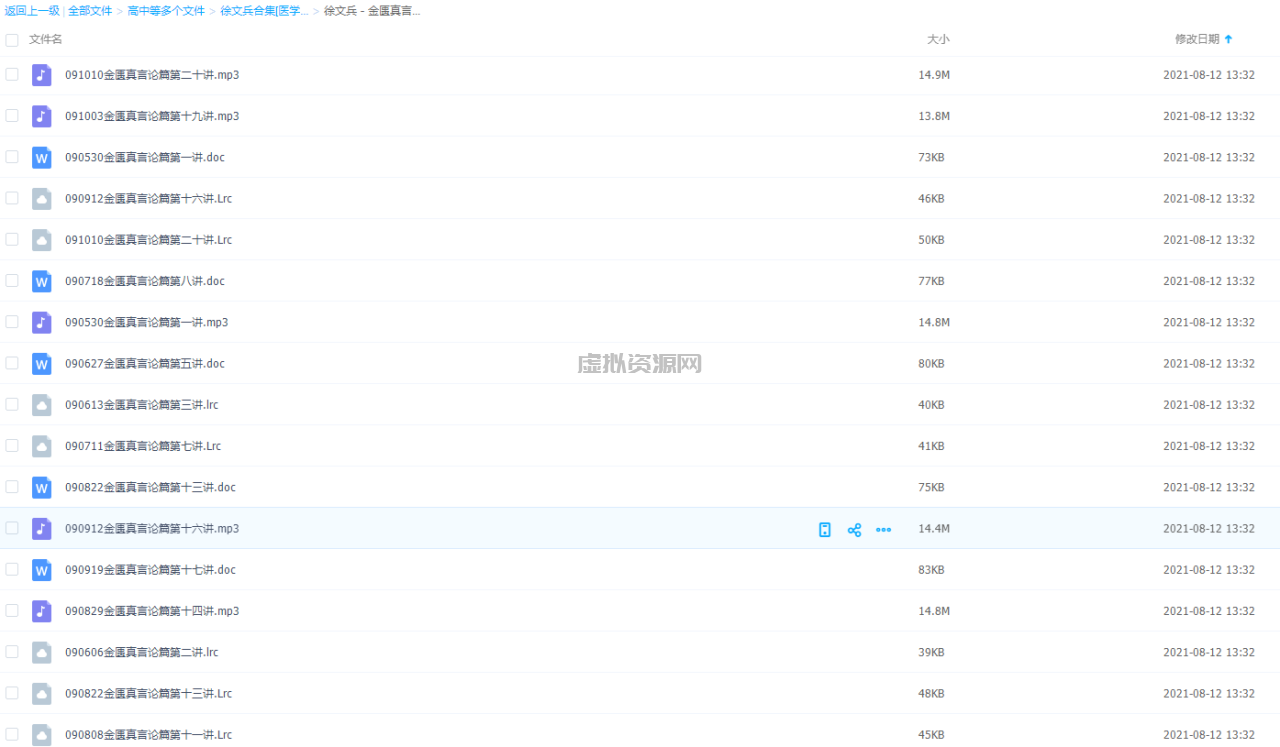This screenshot has height=747, width=1280.
Task: Click the Word icon for 090627第五讲.doc
Action: click(x=41, y=363)
